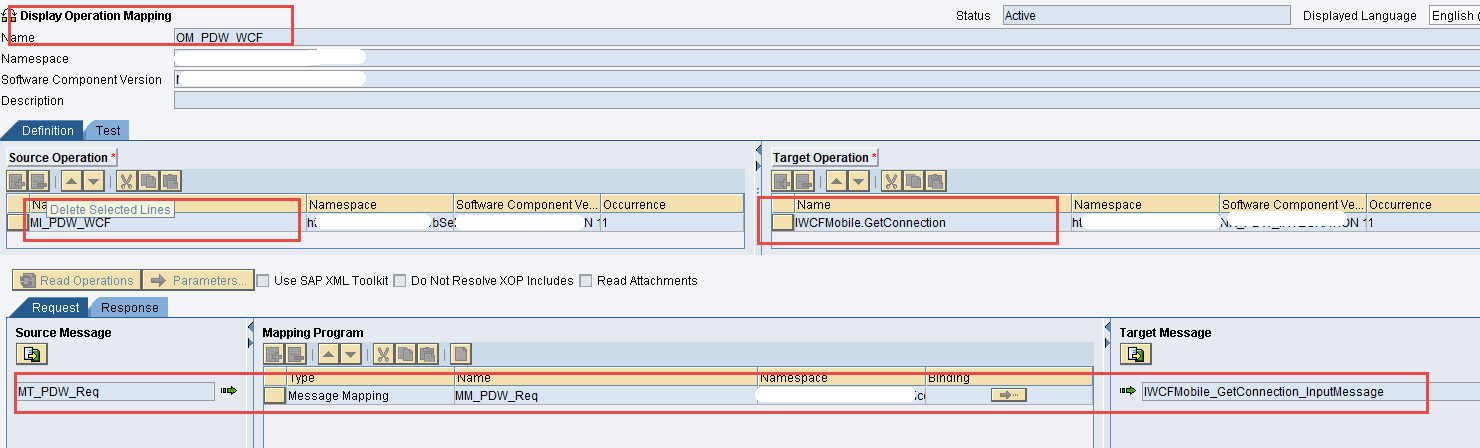
Task: Switch to the Test tab
Action: click(x=108, y=131)
